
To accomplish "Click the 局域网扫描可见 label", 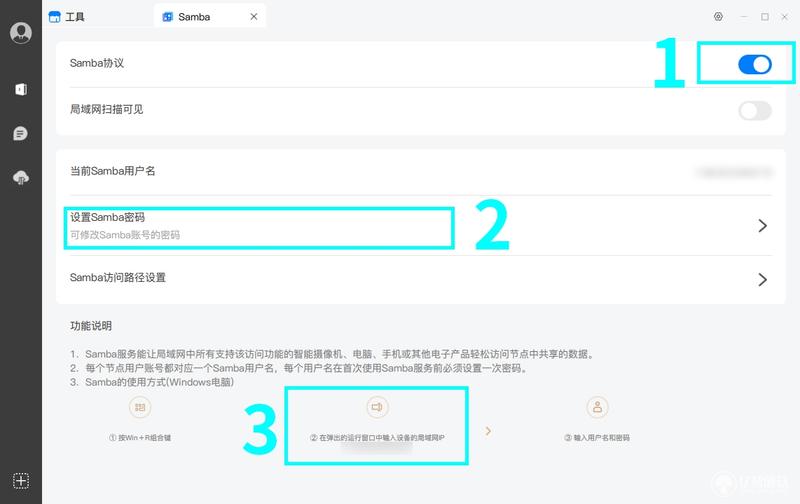I will (107, 109).
